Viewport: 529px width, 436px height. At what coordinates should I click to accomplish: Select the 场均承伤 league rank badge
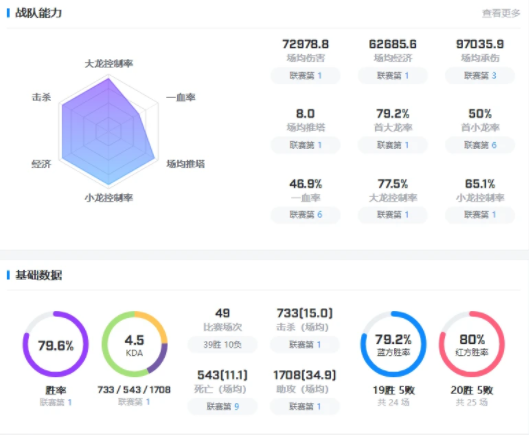pos(480,75)
